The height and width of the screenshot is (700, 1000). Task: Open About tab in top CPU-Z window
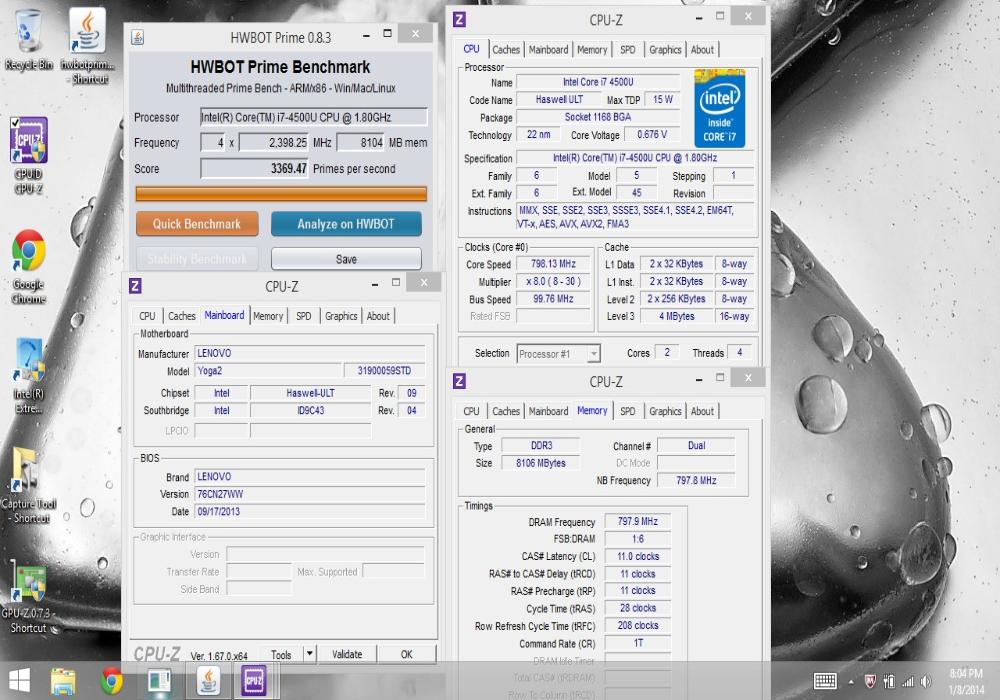pyautogui.click(x=702, y=50)
